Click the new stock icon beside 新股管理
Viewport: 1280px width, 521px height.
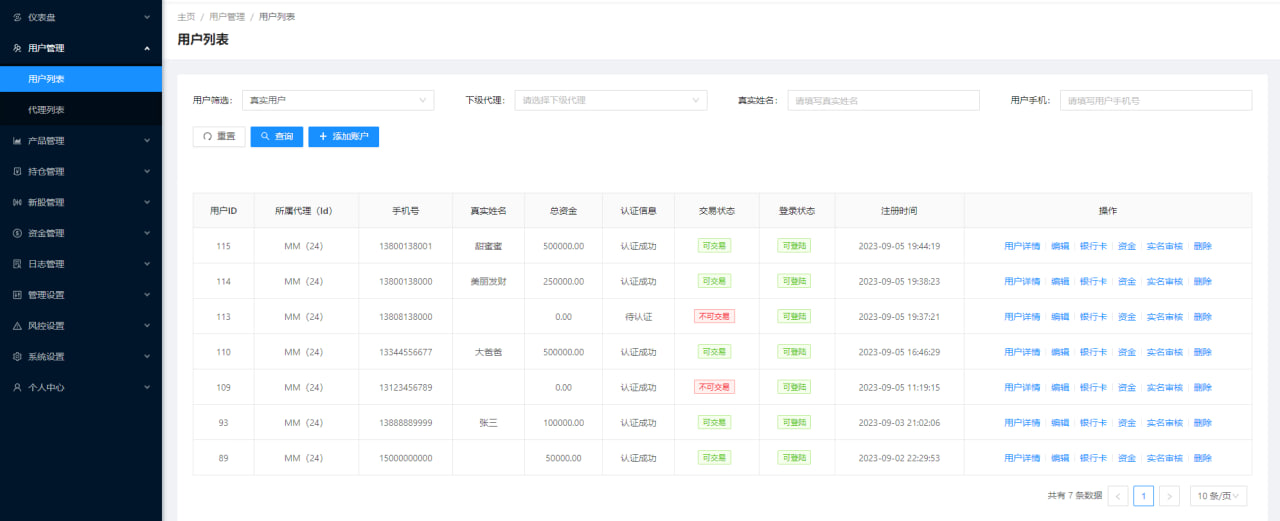(17, 203)
